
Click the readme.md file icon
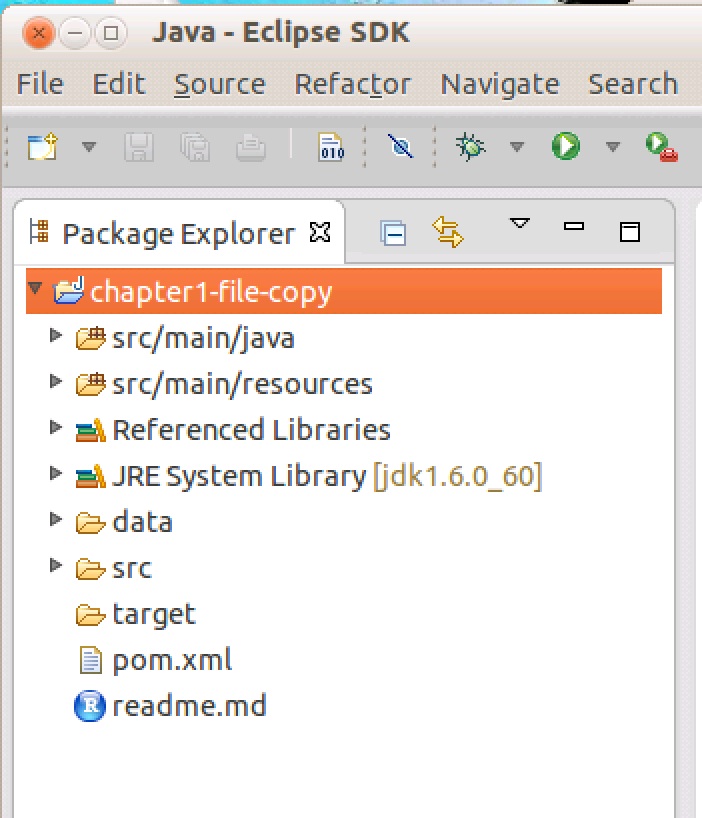pos(90,706)
